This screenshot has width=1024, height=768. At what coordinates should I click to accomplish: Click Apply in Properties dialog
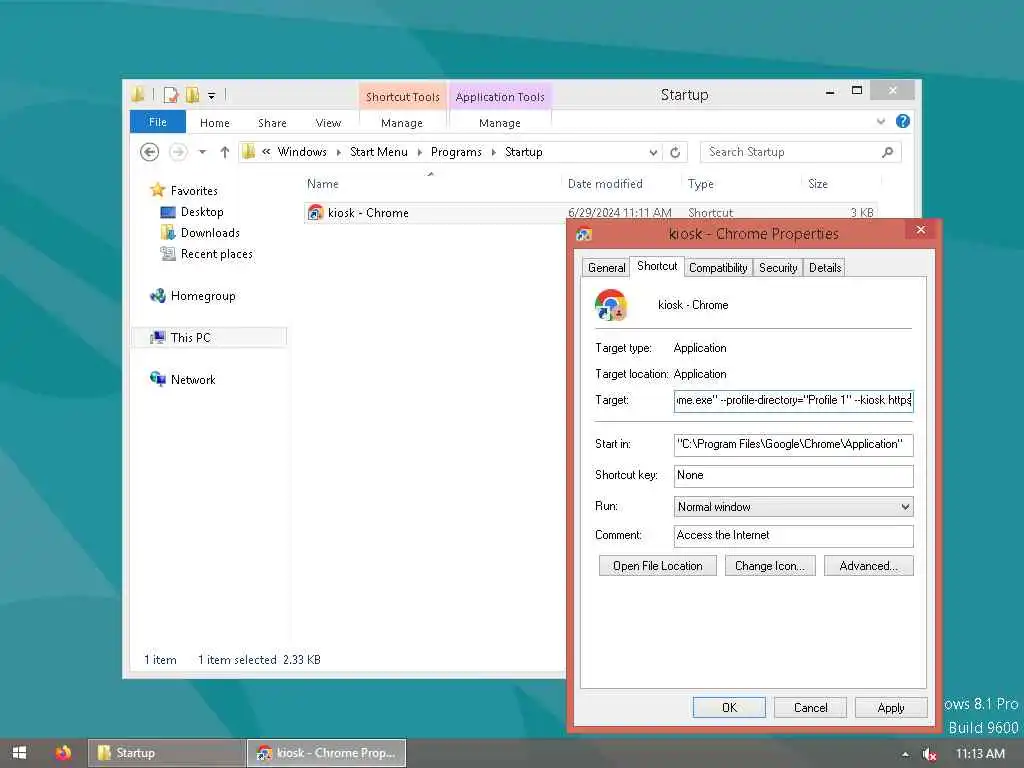891,708
